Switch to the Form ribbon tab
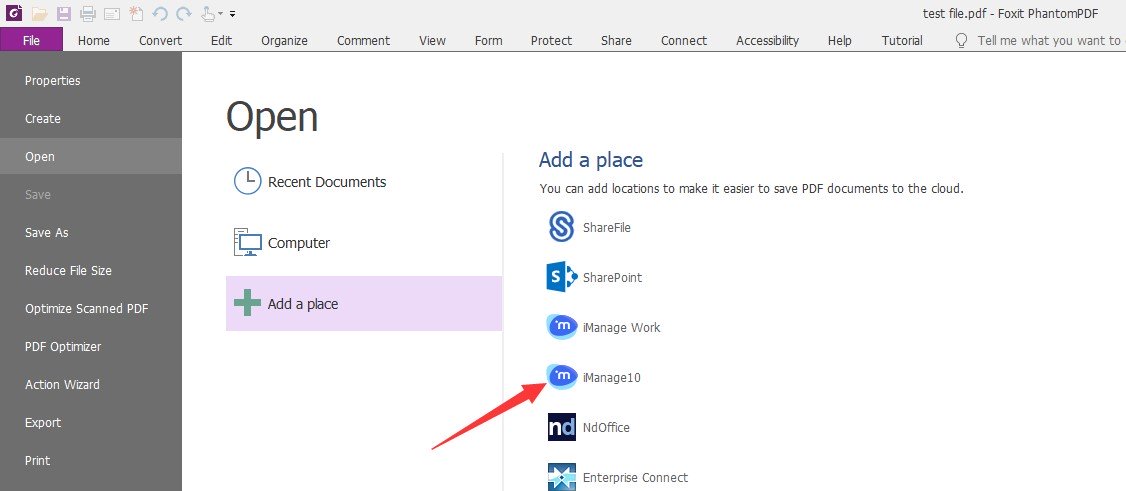Image resolution: width=1126 pixels, height=491 pixels. pyautogui.click(x=488, y=40)
